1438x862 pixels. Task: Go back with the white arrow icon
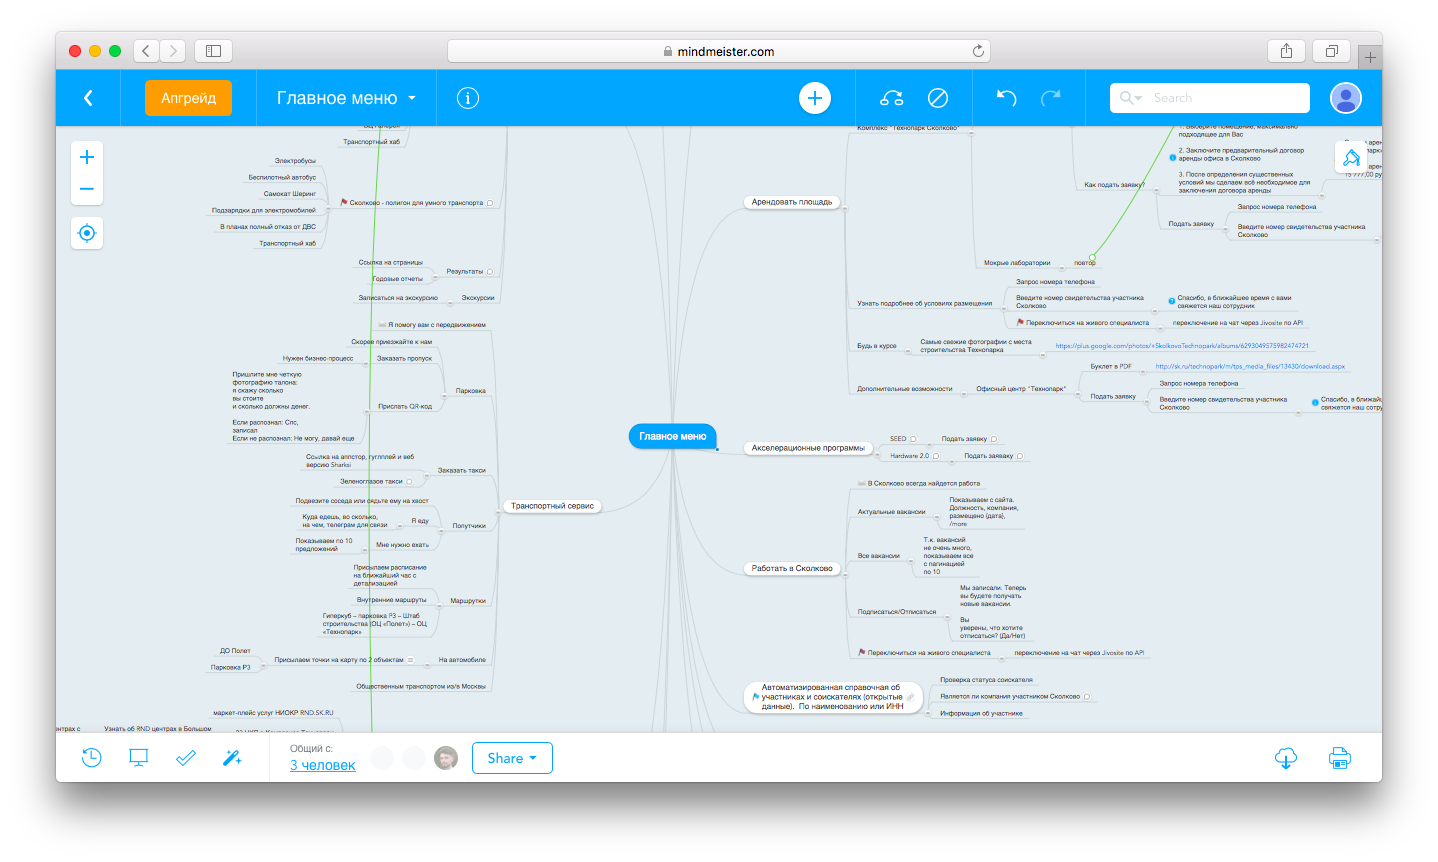(88, 98)
